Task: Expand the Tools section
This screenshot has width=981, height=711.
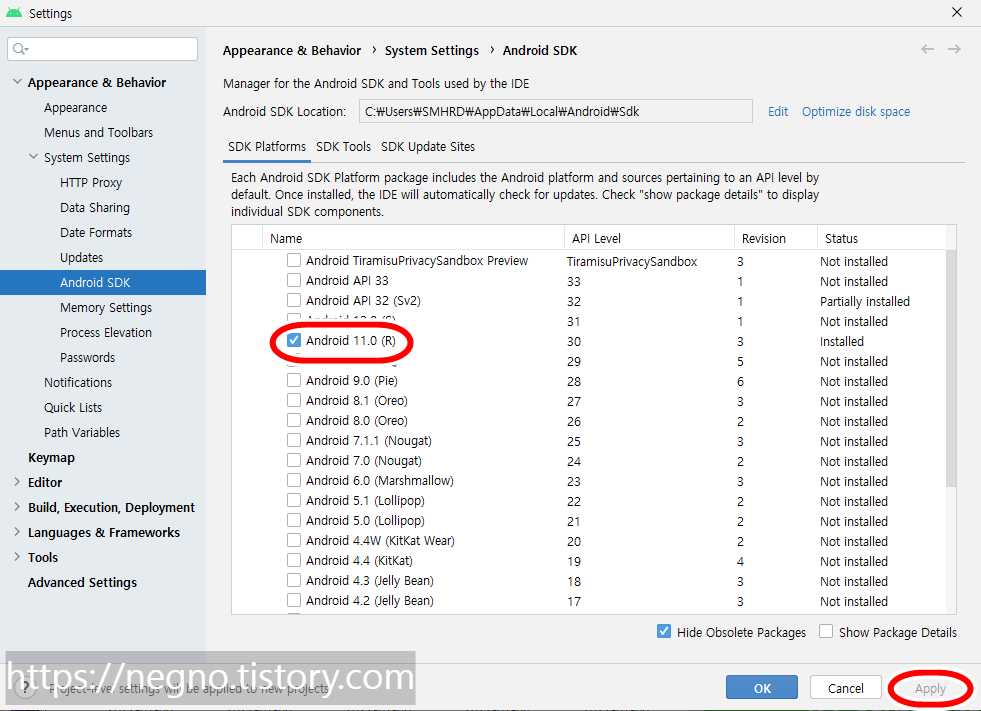Action: coord(17,557)
